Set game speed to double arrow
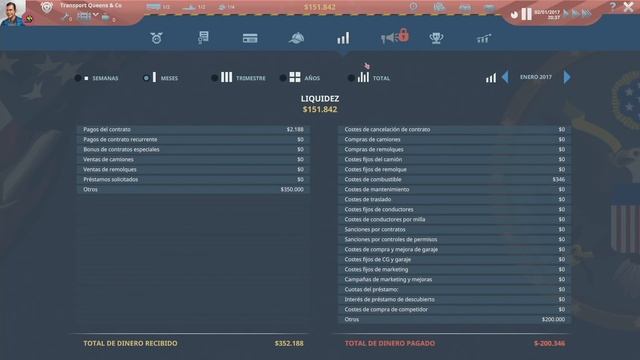Screen dimensions: 640x360 [x=576, y=13]
